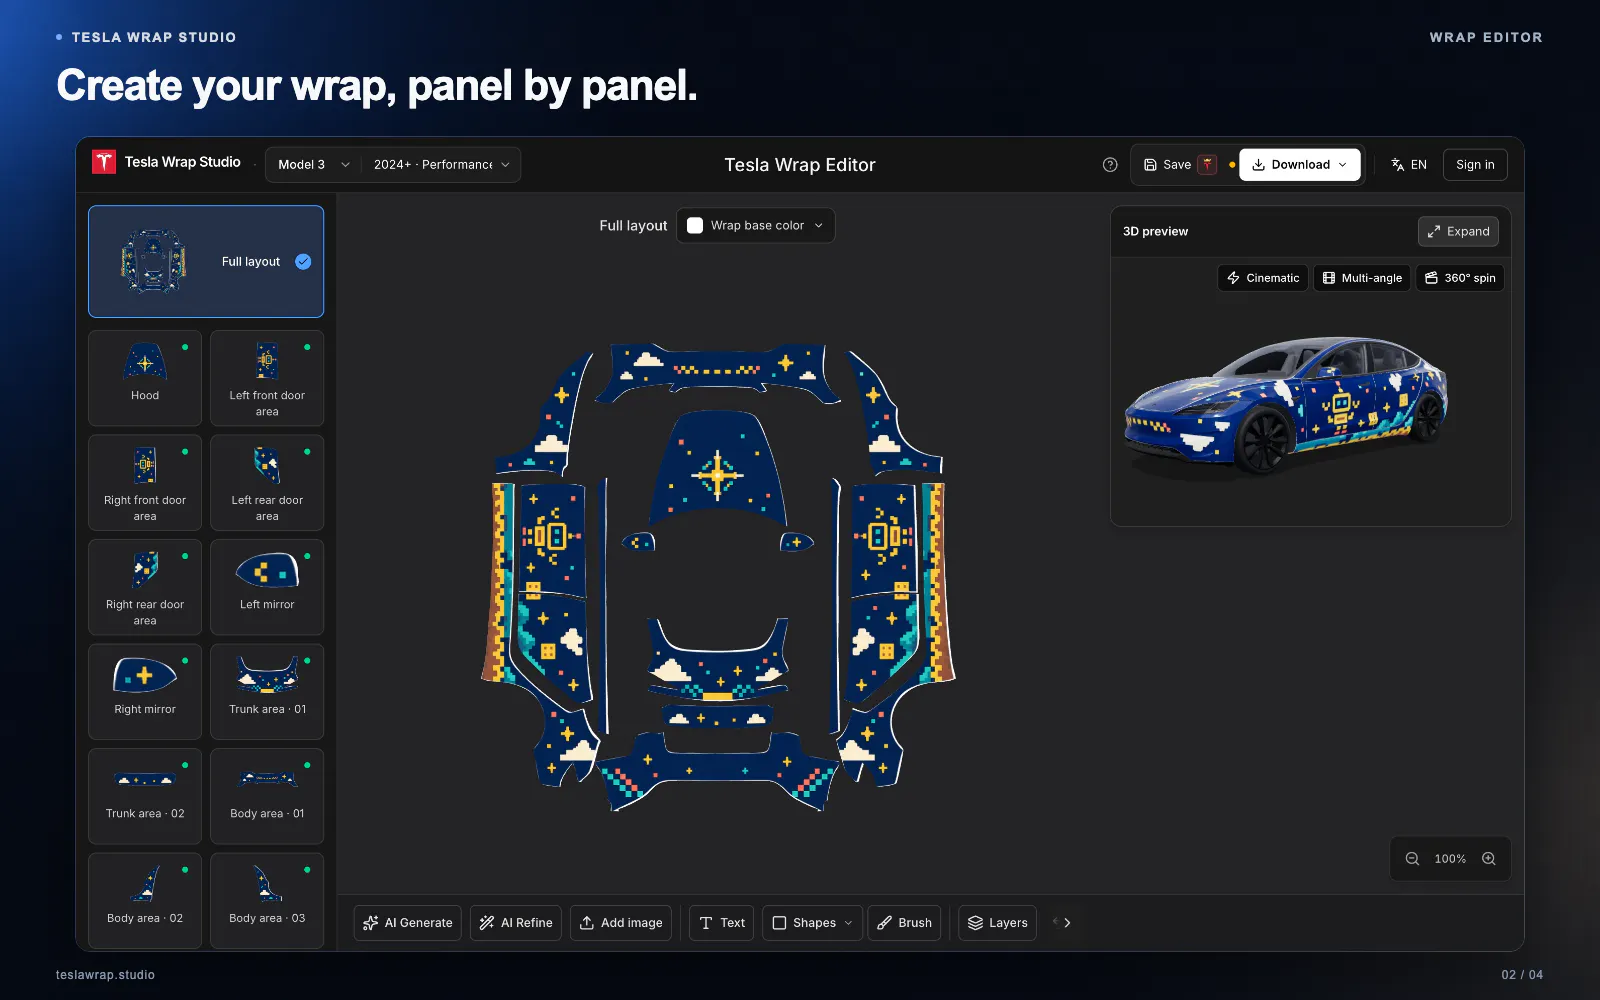
Task: Click the Expand 3D preview button
Action: pos(1458,231)
